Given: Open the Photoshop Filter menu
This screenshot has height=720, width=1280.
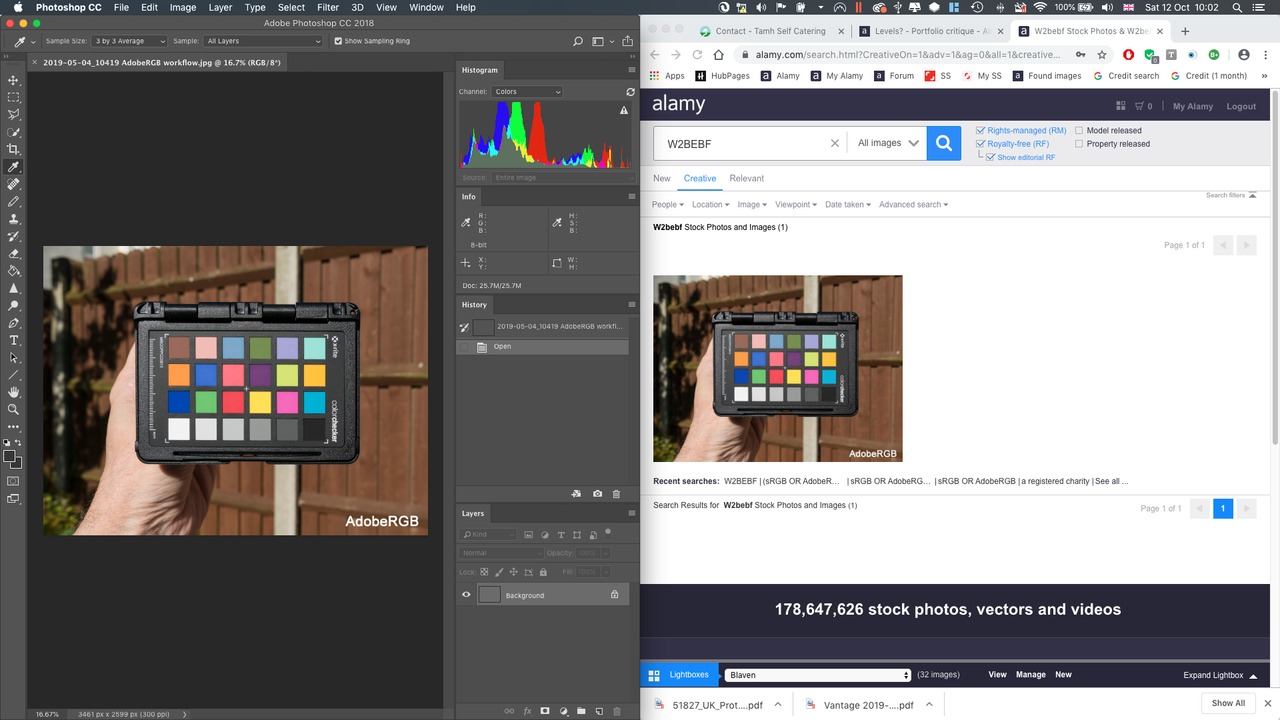Looking at the screenshot, I should 328,7.
